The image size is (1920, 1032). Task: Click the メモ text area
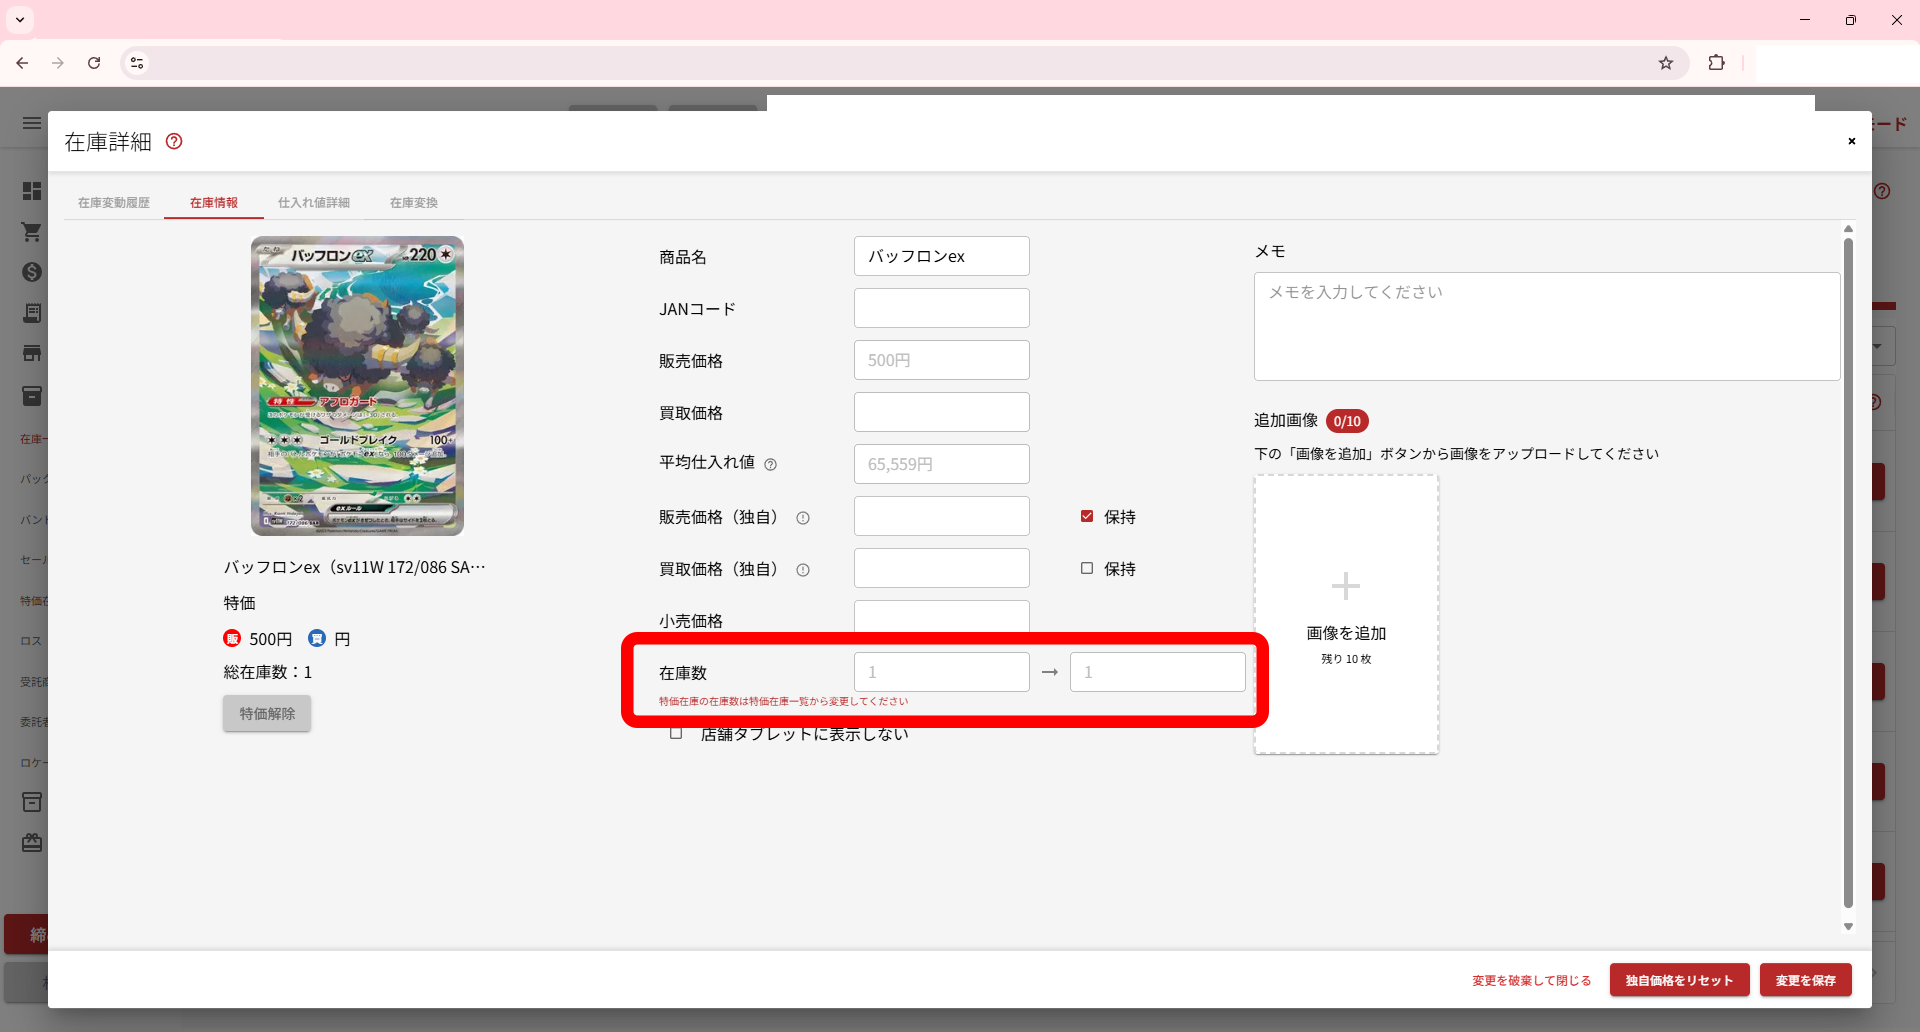(x=1546, y=326)
